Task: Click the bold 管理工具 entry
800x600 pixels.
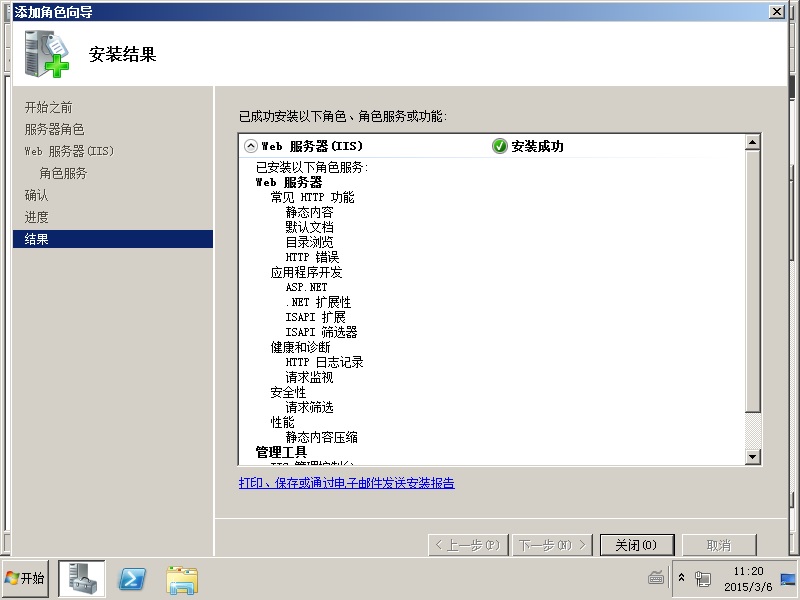Action: point(281,452)
